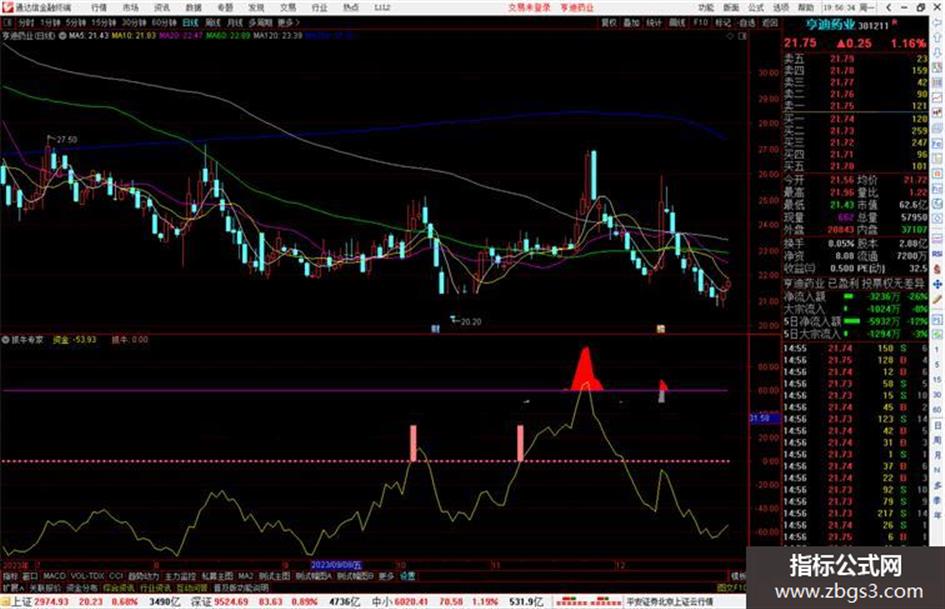Open indicator 设置 settings
The width and height of the screenshot is (945, 609).
coord(407,576)
